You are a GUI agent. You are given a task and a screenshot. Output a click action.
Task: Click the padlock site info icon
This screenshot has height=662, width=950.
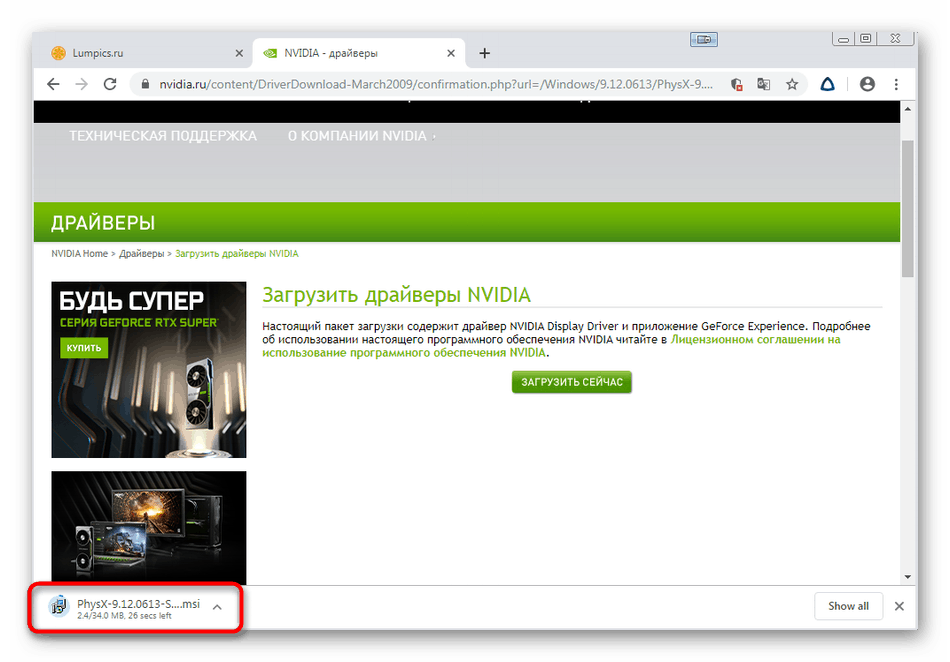point(145,84)
